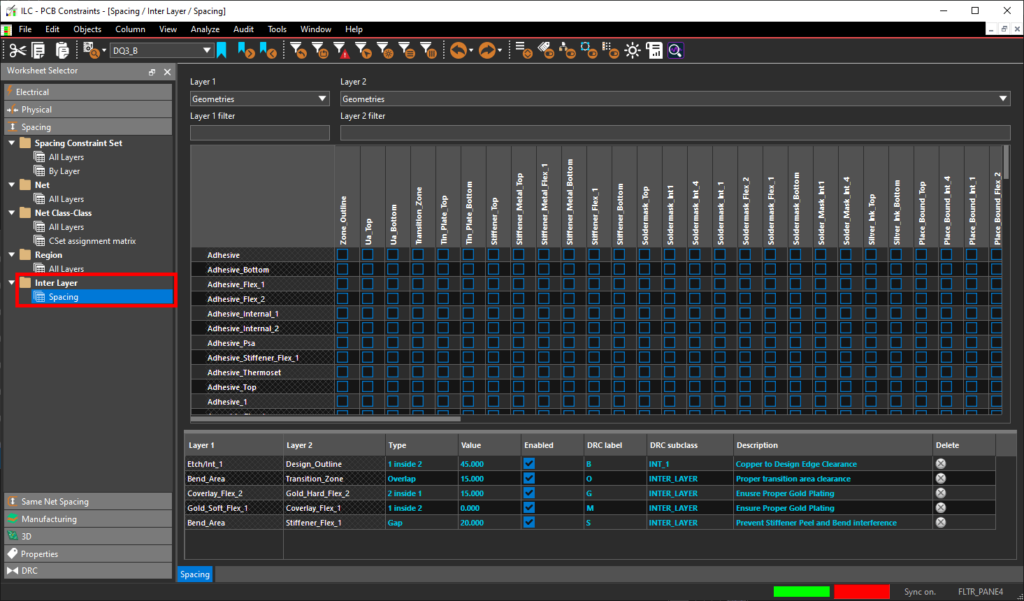This screenshot has height=601, width=1024.
Task: Collapse the Net Class-Class folder
Action: (x=12, y=213)
